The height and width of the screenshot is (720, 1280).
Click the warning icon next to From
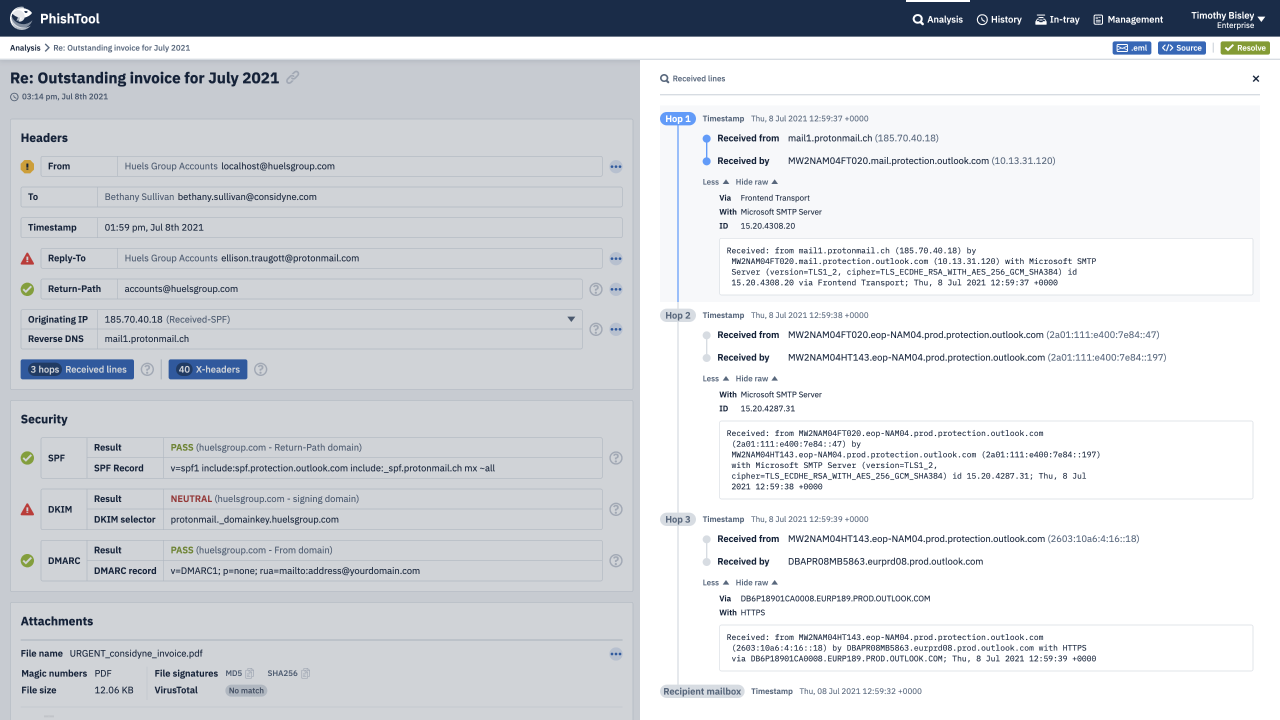27,166
